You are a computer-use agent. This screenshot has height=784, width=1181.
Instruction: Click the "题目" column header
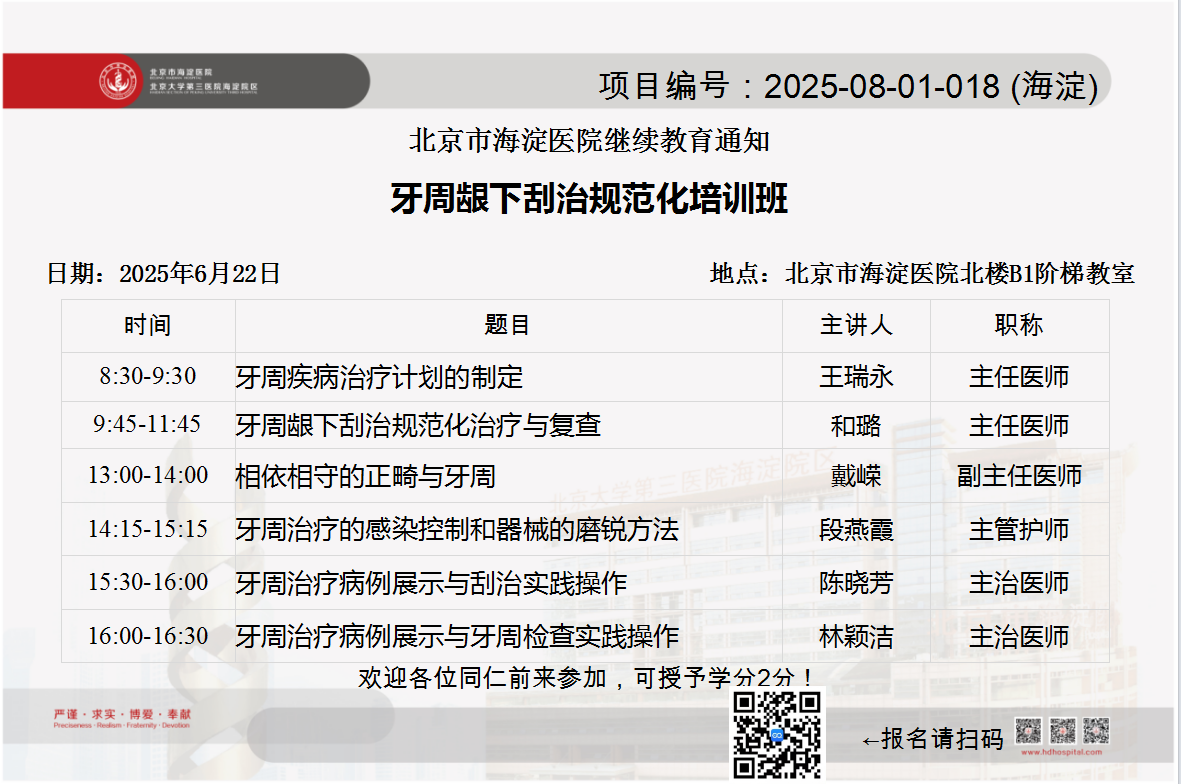(507, 325)
